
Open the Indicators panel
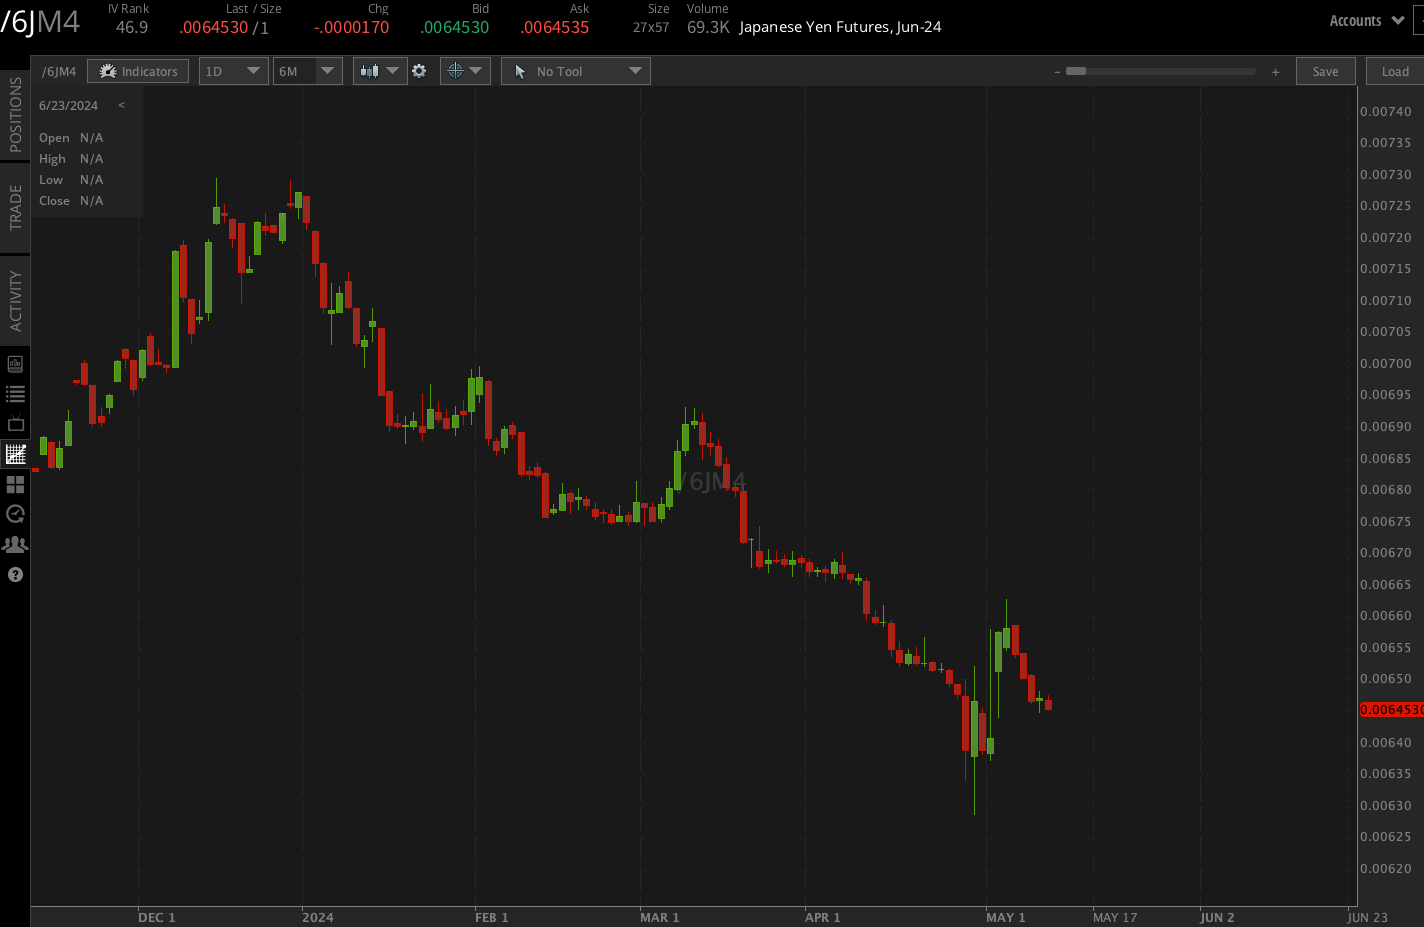coord(138,71)
